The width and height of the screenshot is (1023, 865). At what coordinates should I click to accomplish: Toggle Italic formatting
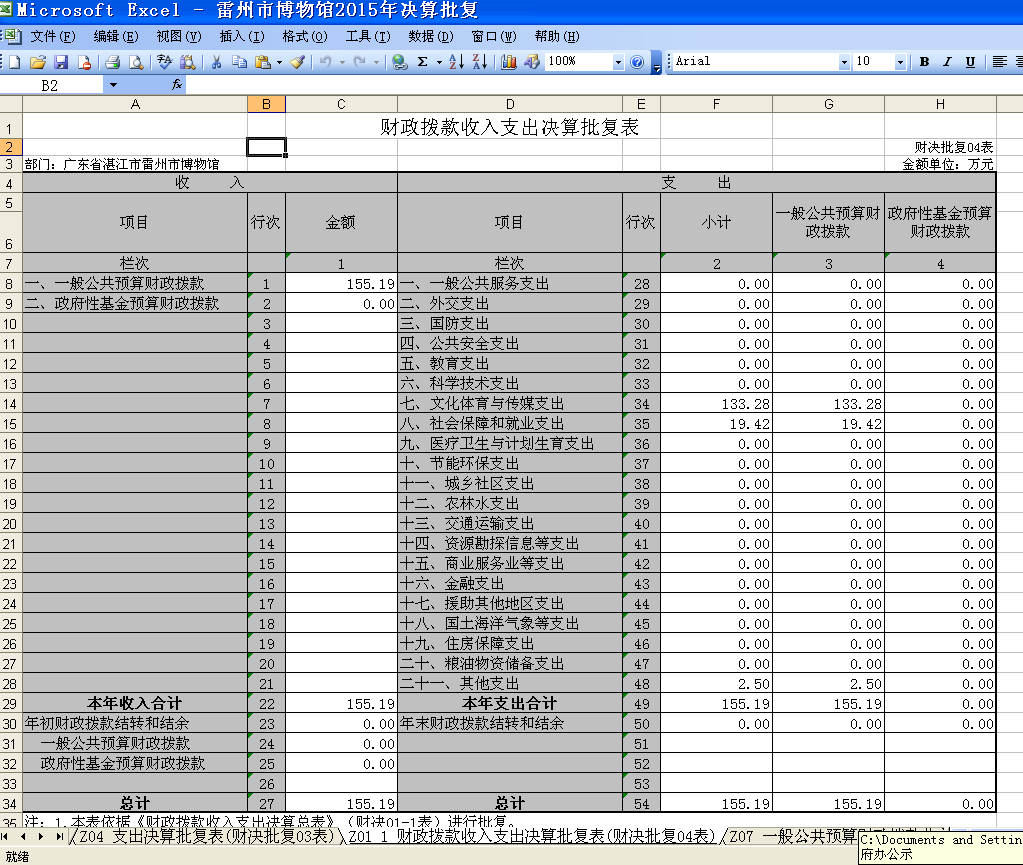(947, 62)
